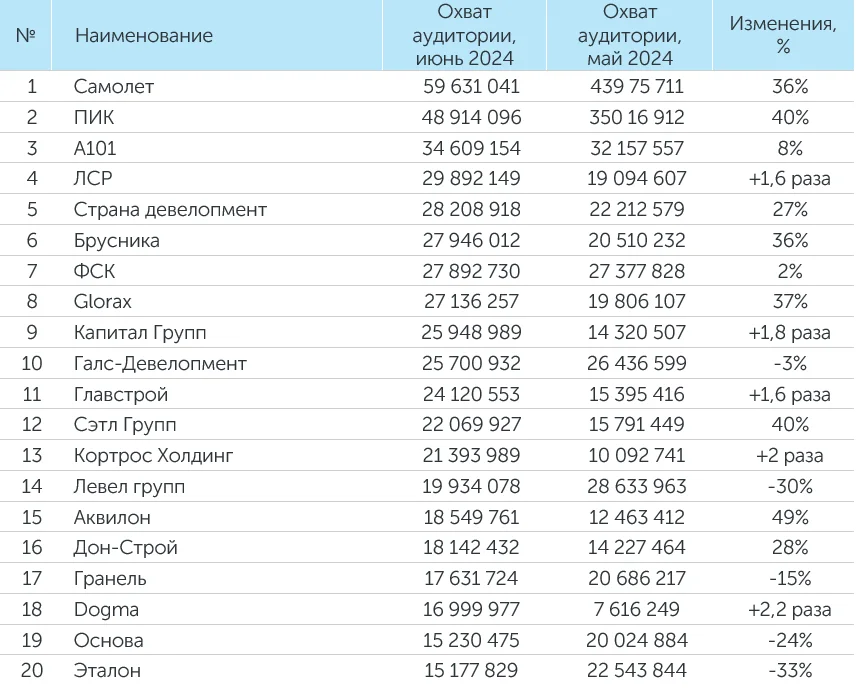Click the "№" column header

[26, 36]
